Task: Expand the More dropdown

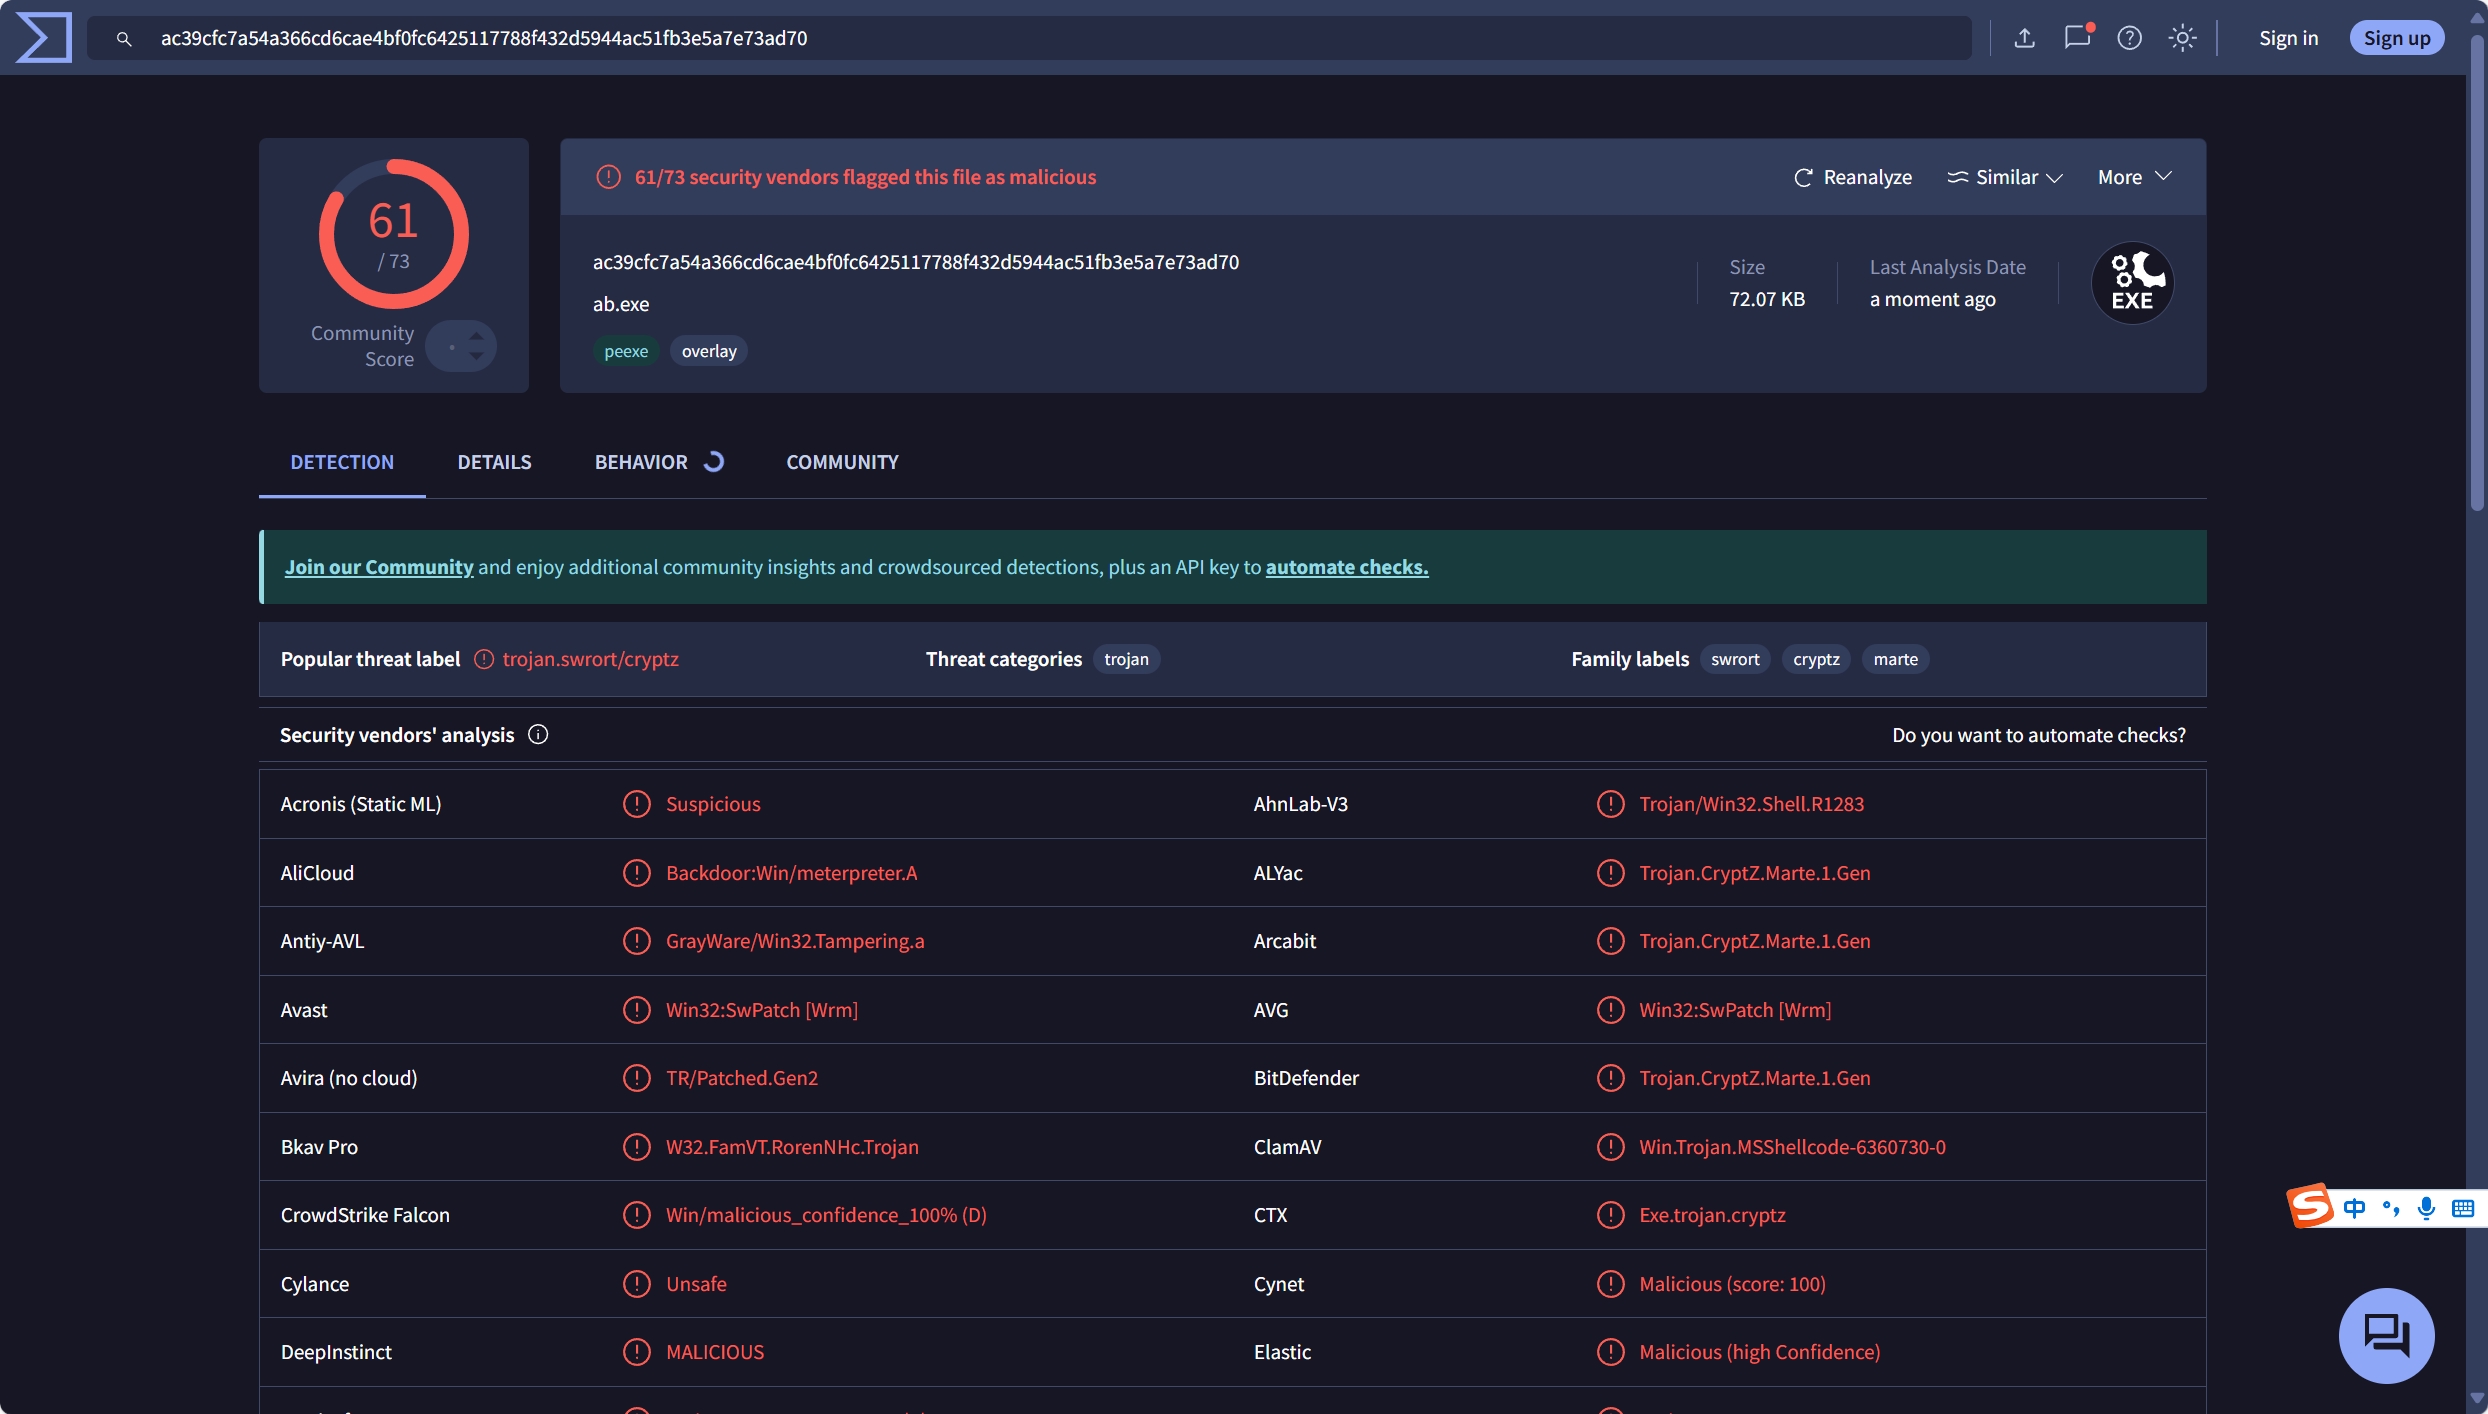Action: (2135, 177)
